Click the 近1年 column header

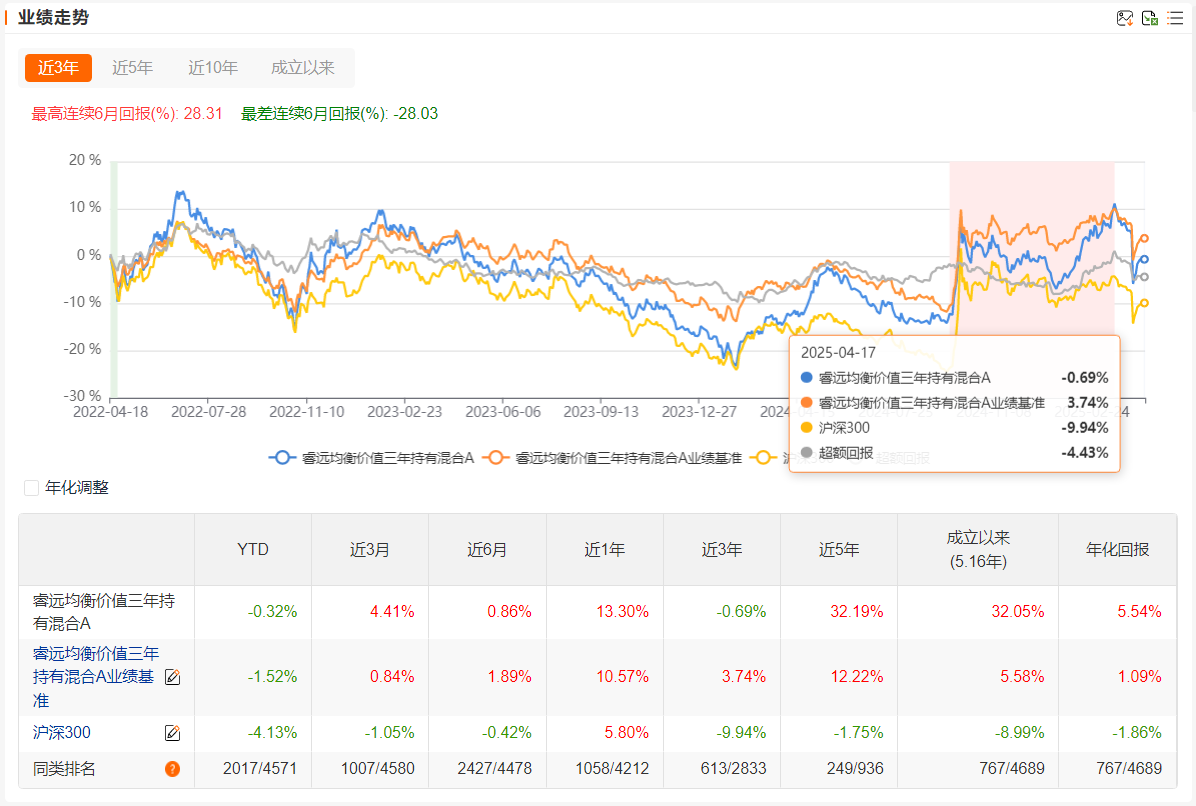604,550
